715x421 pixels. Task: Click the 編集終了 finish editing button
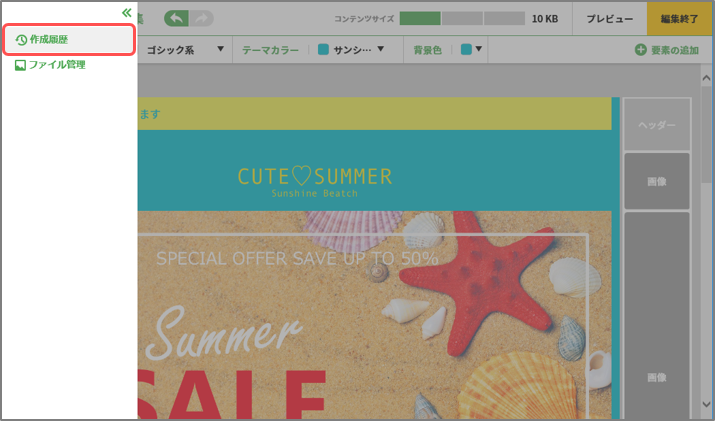[679, 19]
